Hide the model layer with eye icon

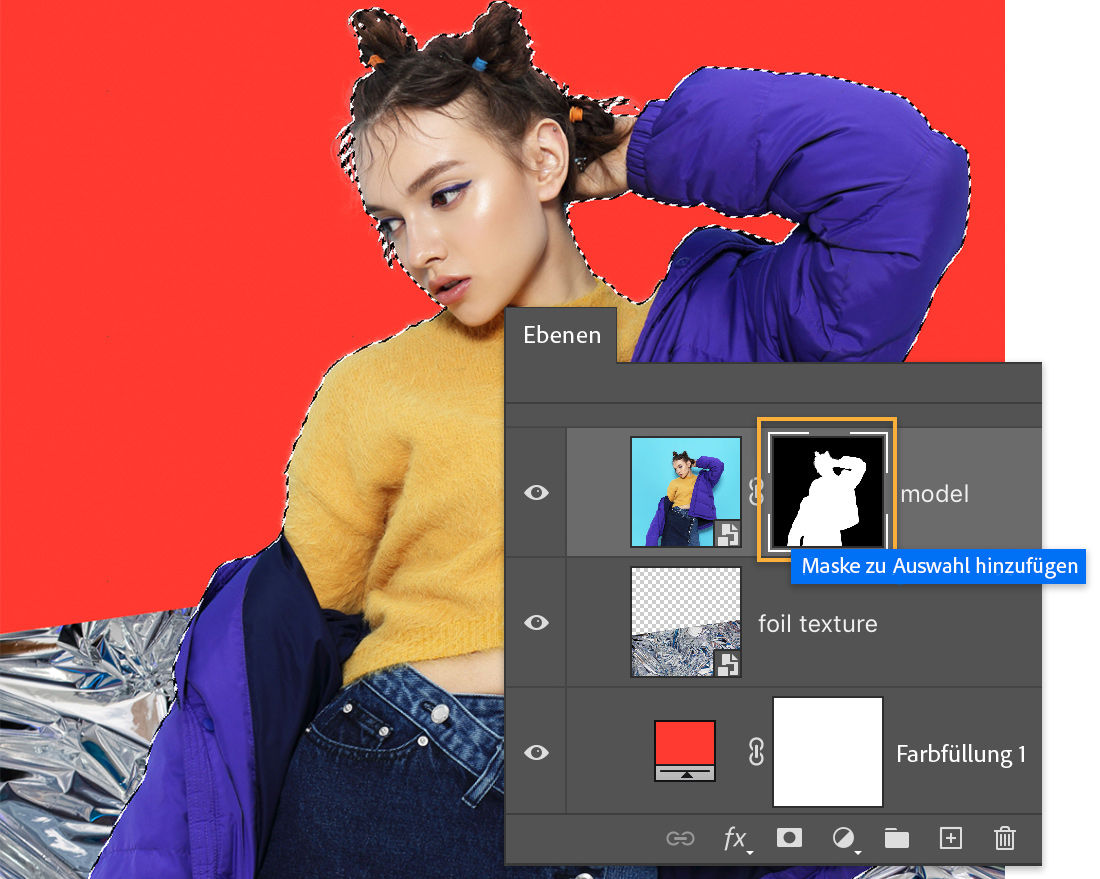(x=537, y=492)
